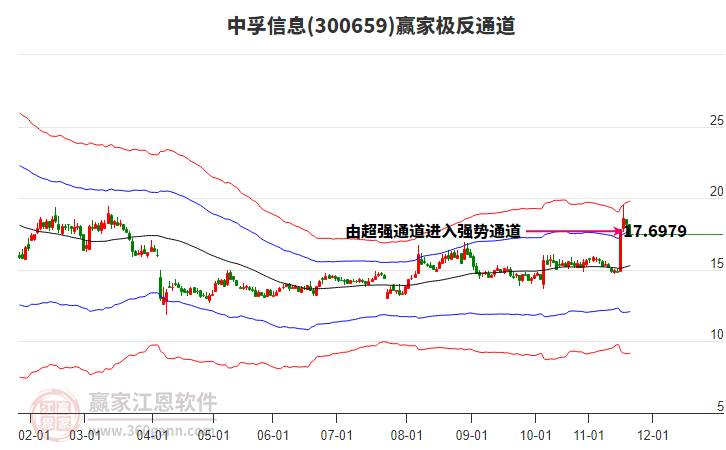The image size is (726, 450).
Task: Click the tall red candlestick before 17.6979
Action: point(620,249)
